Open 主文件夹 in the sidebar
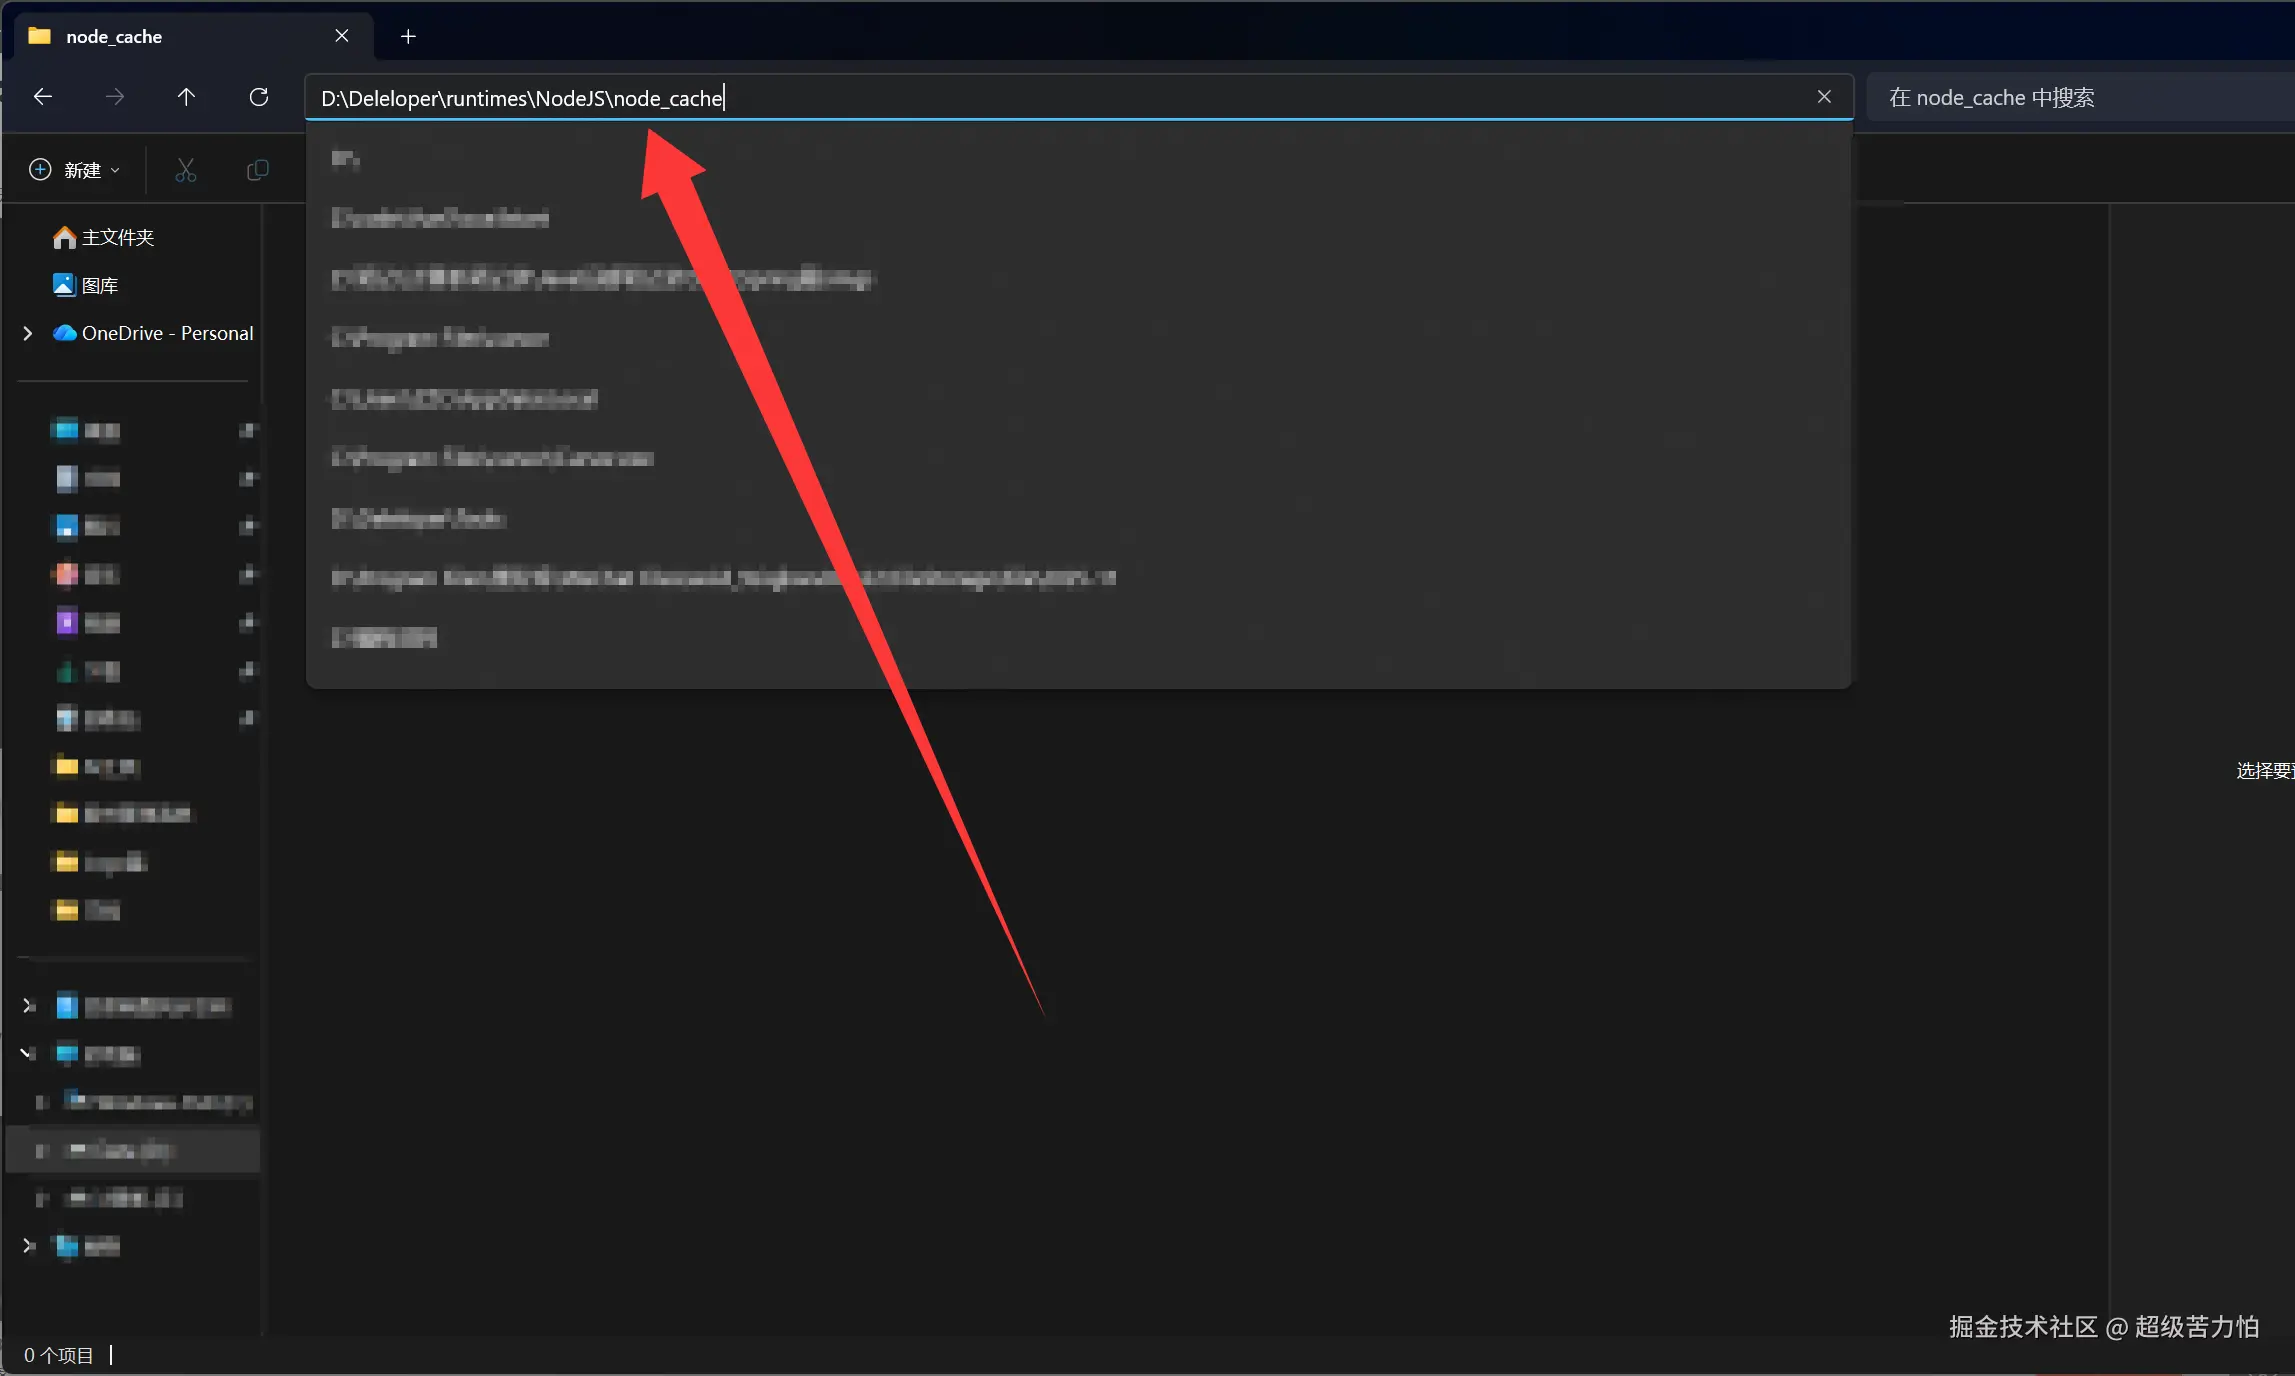This screenshot has width=2295, height=1376. coord(117,237)
